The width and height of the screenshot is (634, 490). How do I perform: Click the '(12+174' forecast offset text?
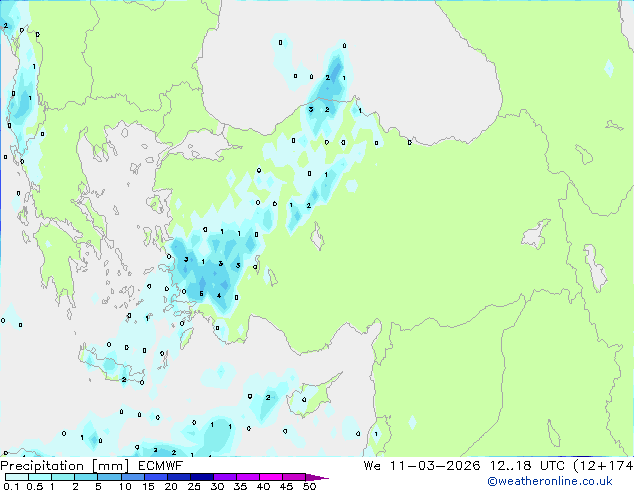pos(603,466)
